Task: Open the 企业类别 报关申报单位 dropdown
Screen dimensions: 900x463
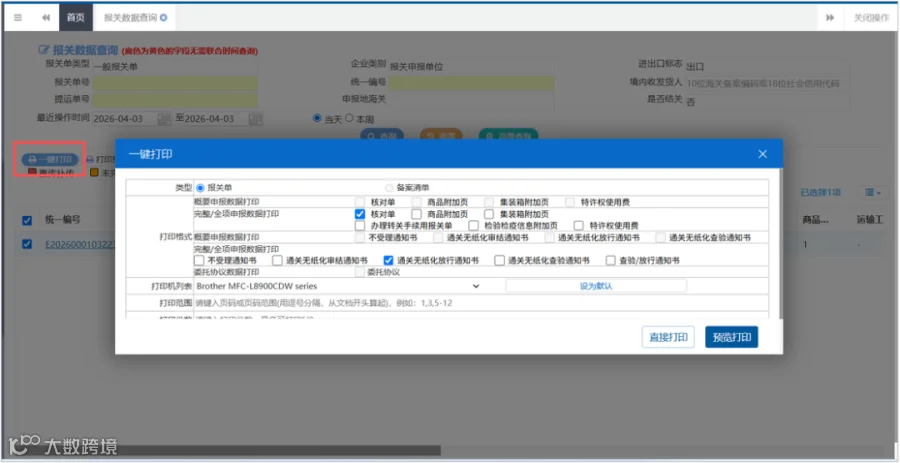Action: tap(472, 67)
